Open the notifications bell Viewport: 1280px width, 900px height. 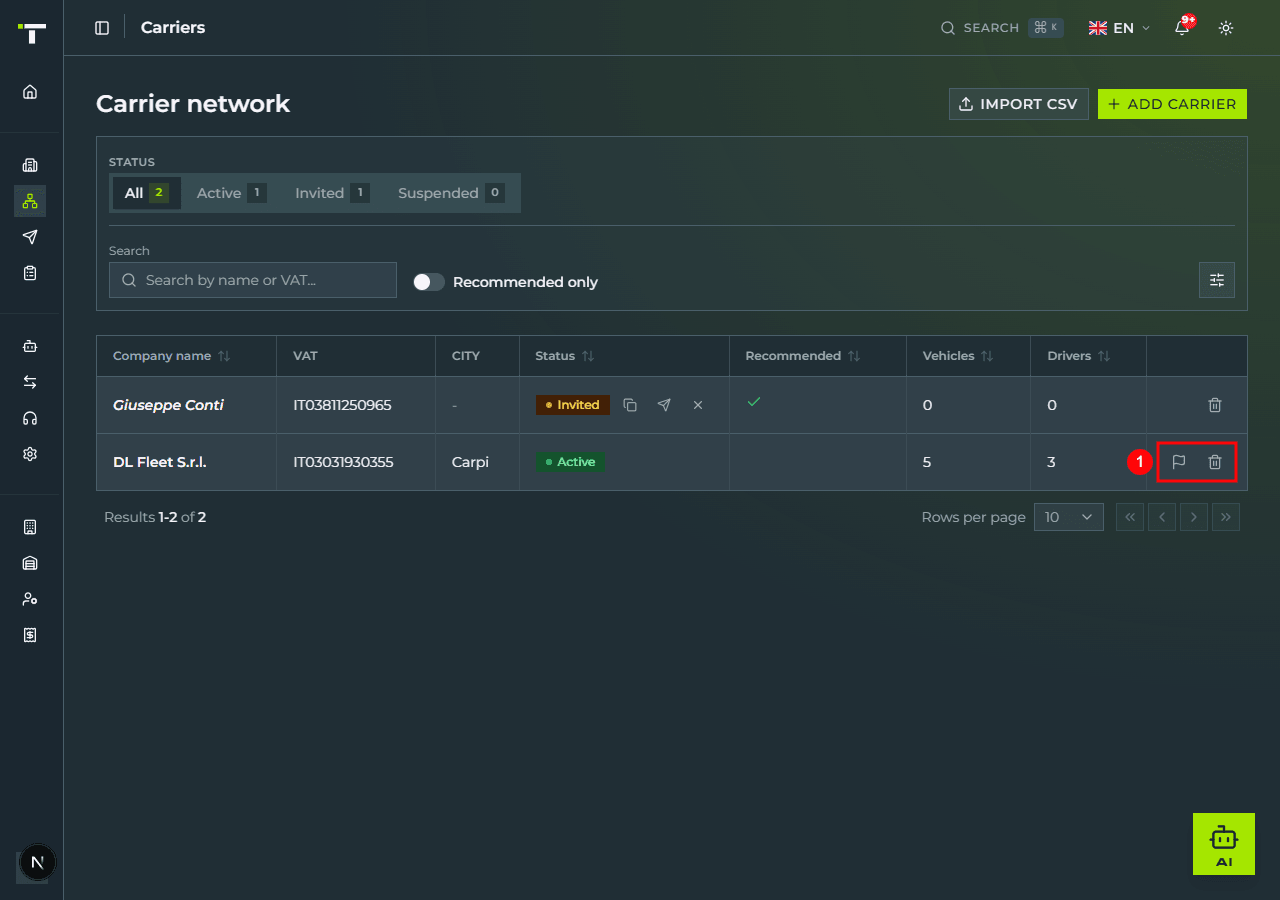1183,27
